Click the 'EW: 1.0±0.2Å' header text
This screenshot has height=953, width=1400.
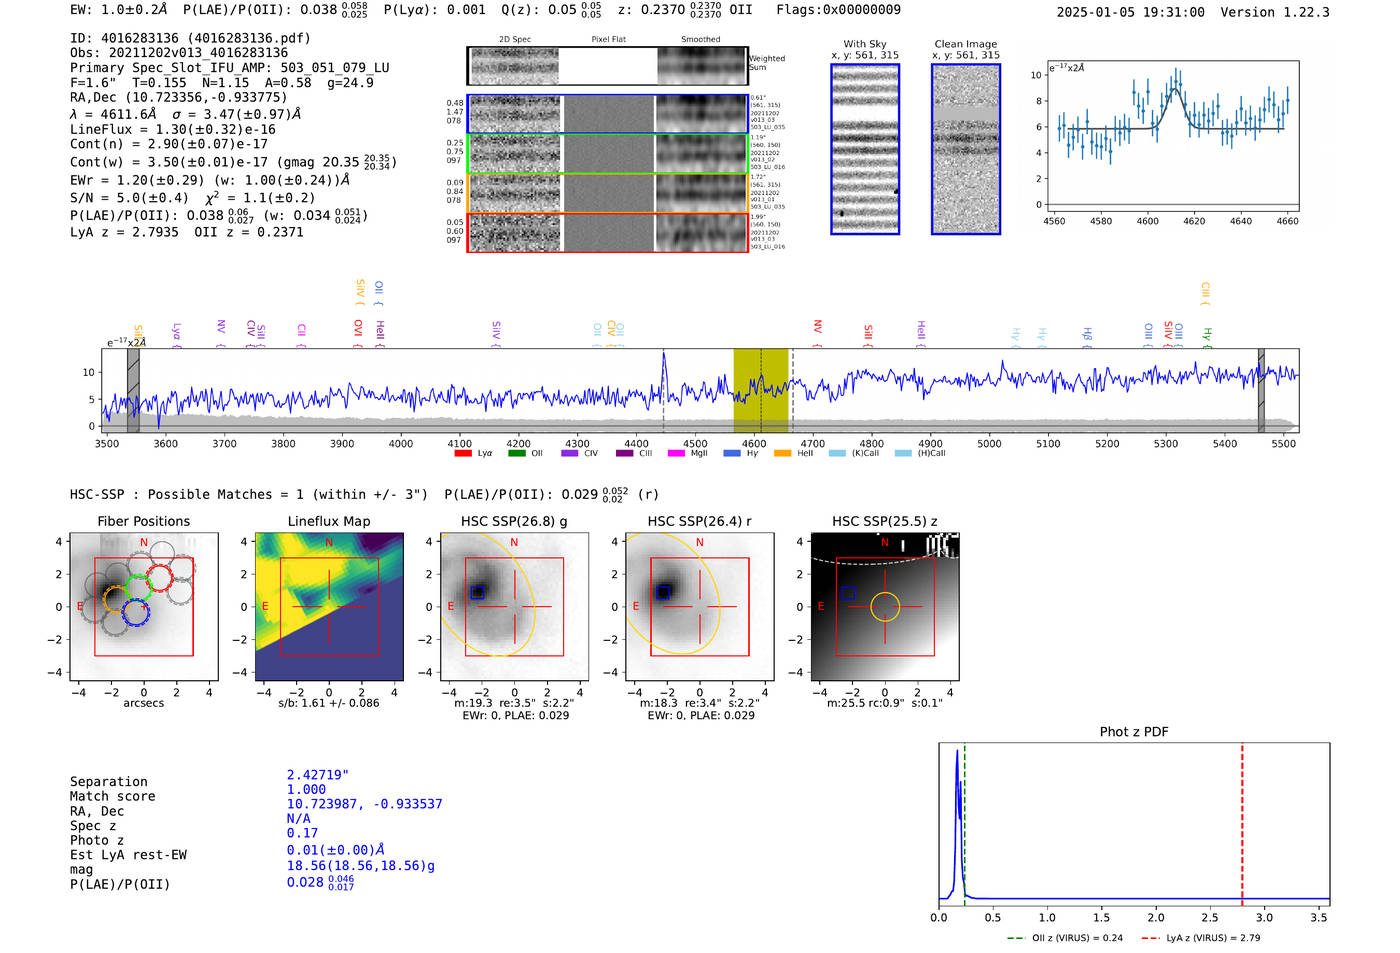tap(119, 10)
